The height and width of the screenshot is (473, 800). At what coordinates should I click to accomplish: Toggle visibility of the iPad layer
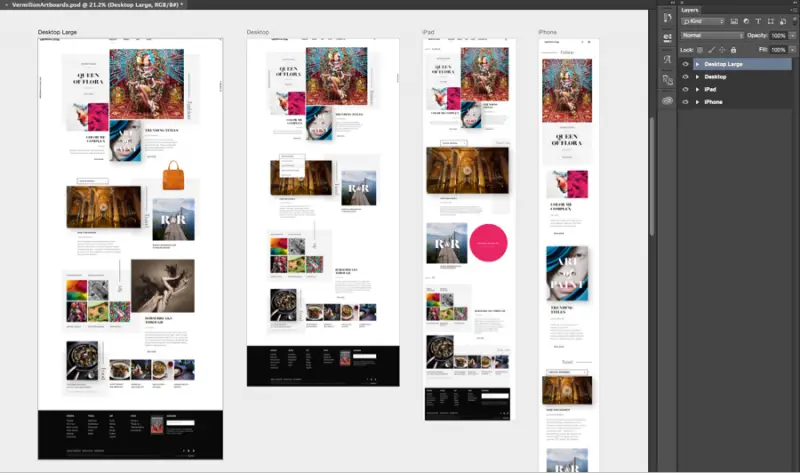[x=685, y=89]
